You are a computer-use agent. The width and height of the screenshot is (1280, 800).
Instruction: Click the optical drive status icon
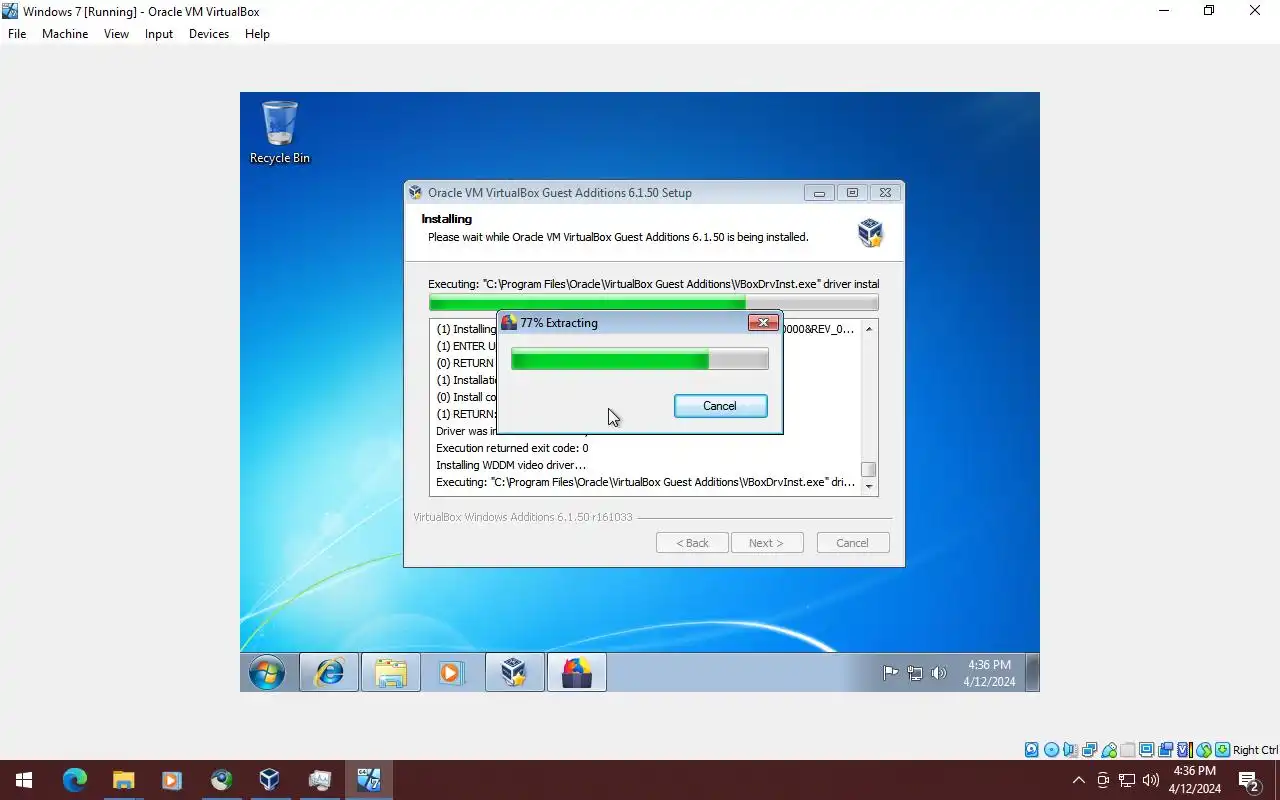point(1051,750)
